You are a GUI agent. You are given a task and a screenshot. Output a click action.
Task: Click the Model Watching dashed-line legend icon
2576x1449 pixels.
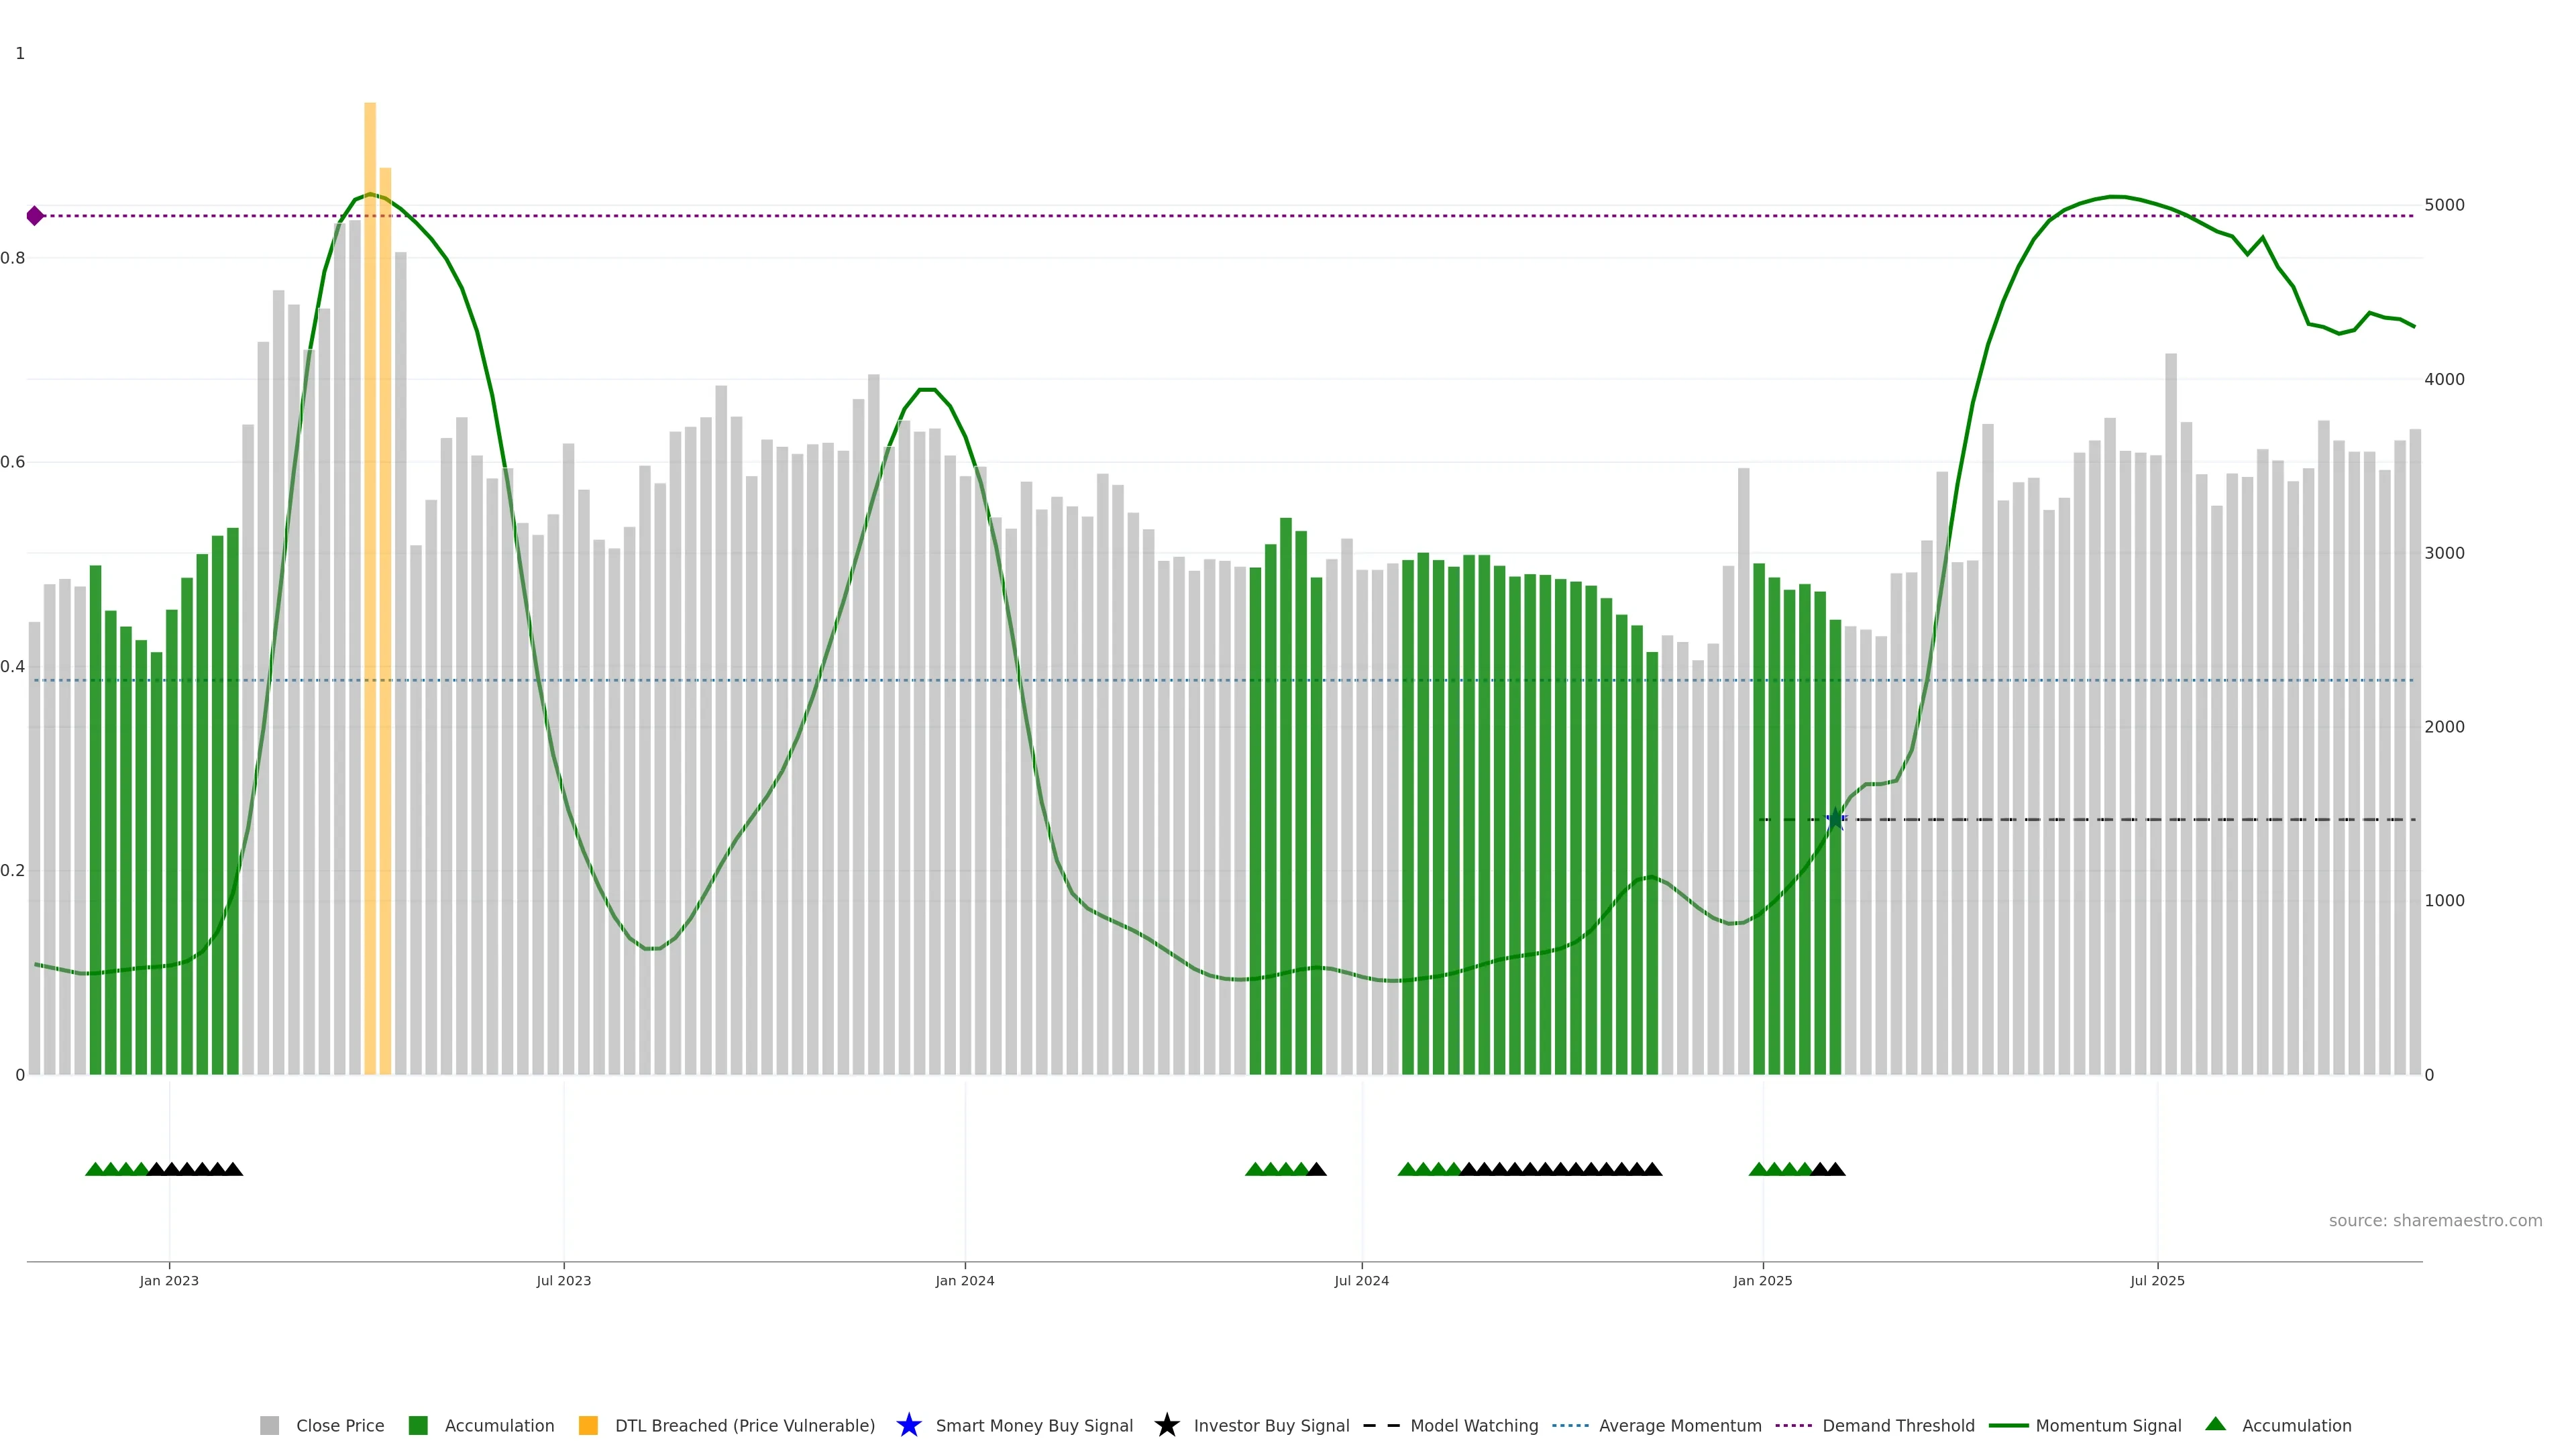(1381, 1425)
